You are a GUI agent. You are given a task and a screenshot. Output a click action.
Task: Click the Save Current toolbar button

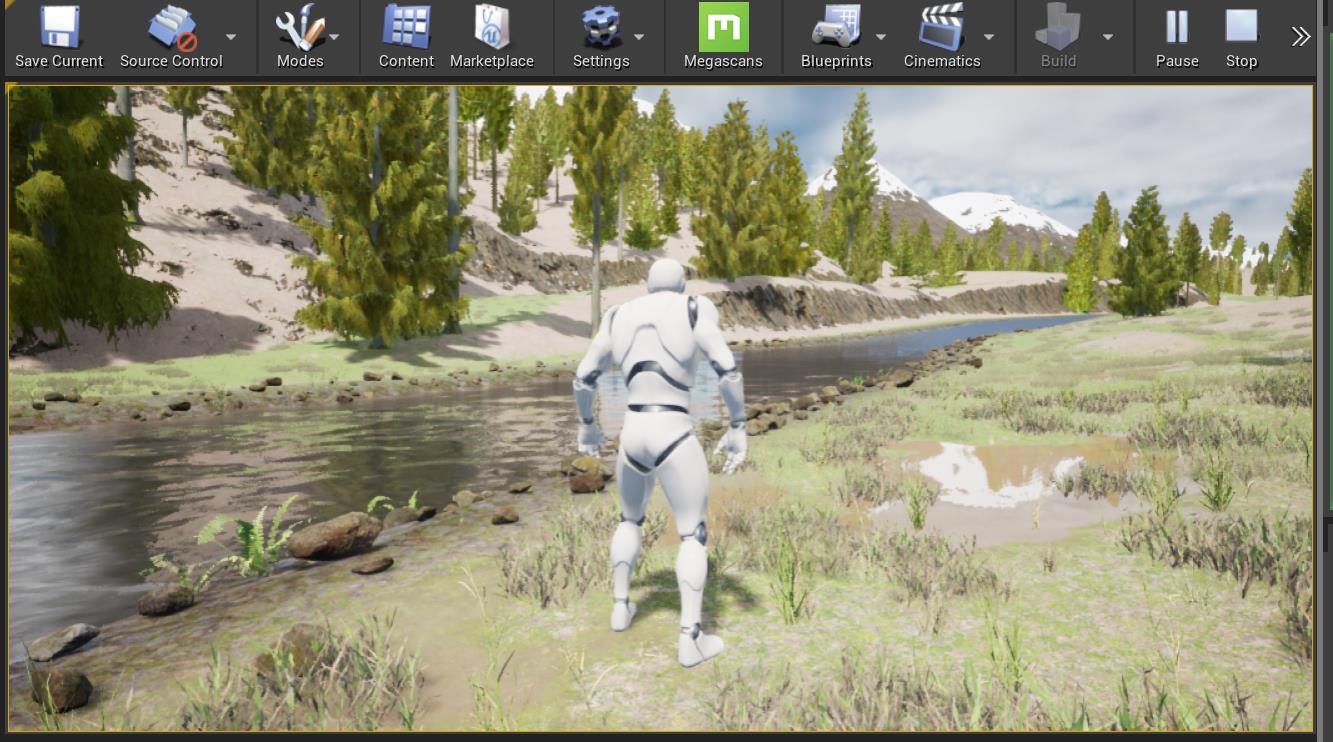coord(59,37)
